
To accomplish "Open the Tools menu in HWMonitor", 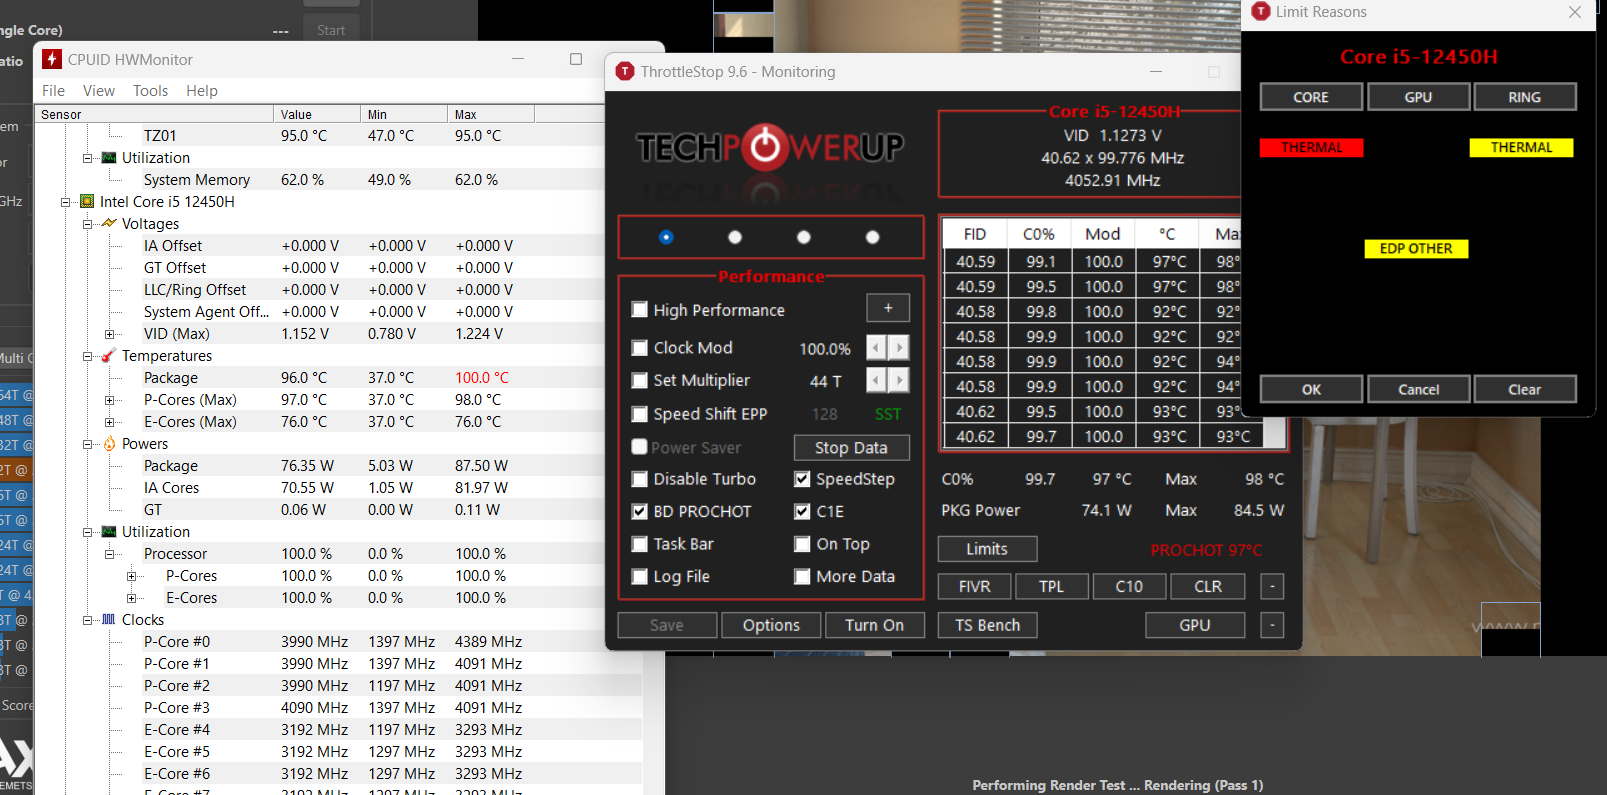I will pos(150,91).
